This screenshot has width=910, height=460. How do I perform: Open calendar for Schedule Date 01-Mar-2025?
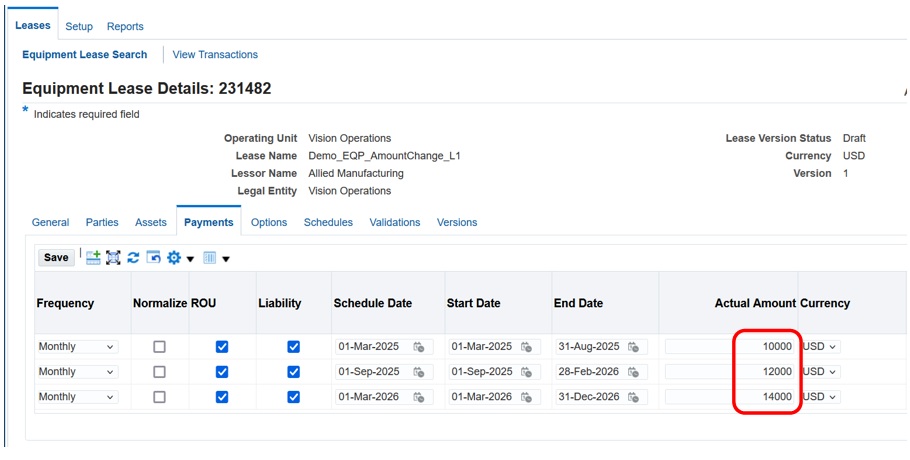[419, 347]
